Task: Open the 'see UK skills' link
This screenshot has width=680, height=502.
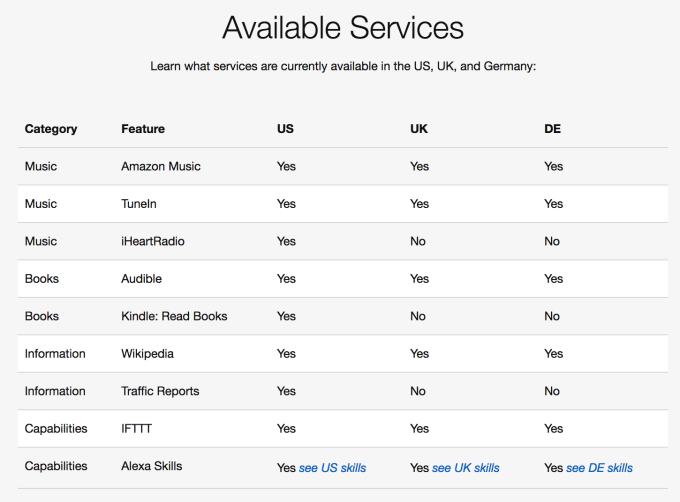Action: click(466, 467)
